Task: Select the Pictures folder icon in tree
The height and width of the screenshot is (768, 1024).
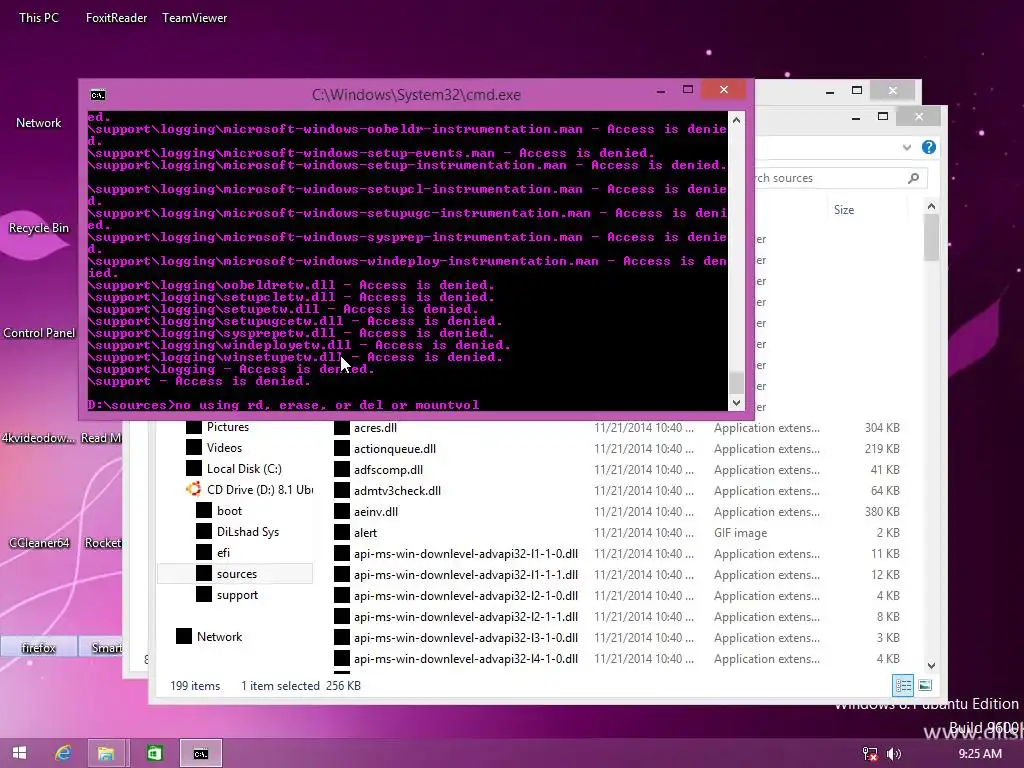Action: [x=193, y=427]
